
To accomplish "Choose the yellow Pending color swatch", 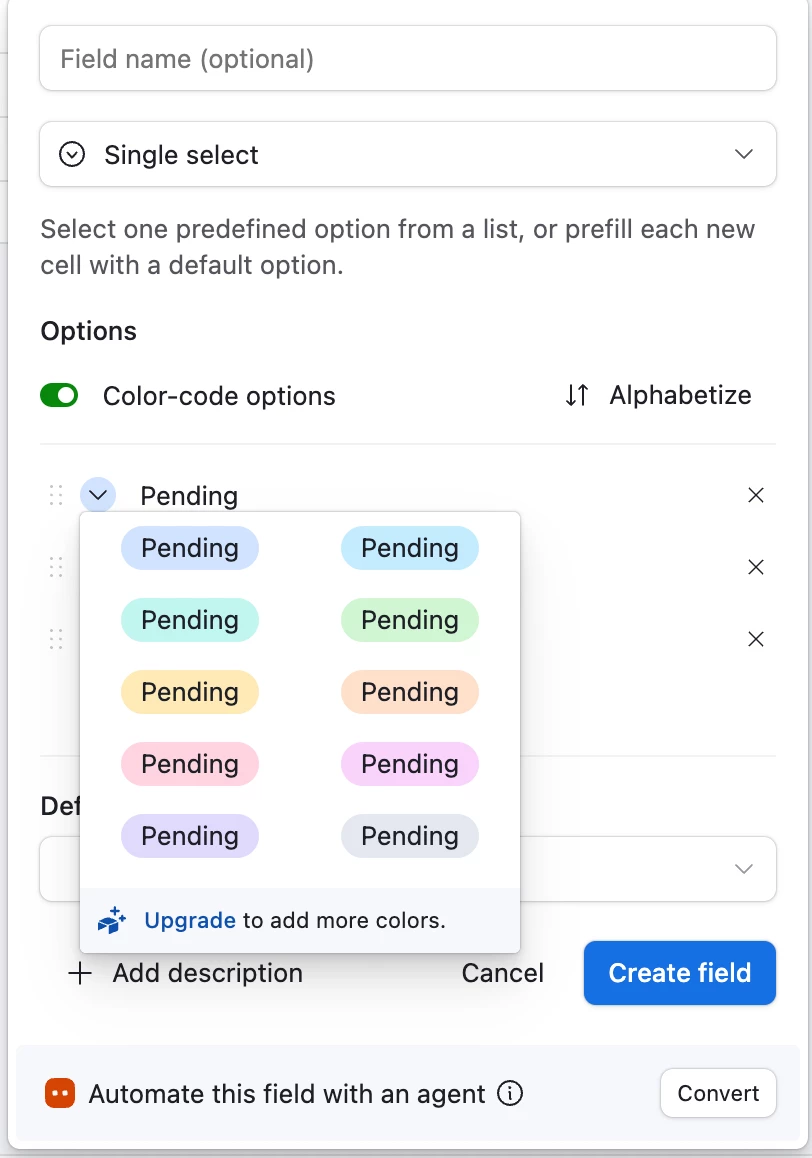I will pos(190,692).
